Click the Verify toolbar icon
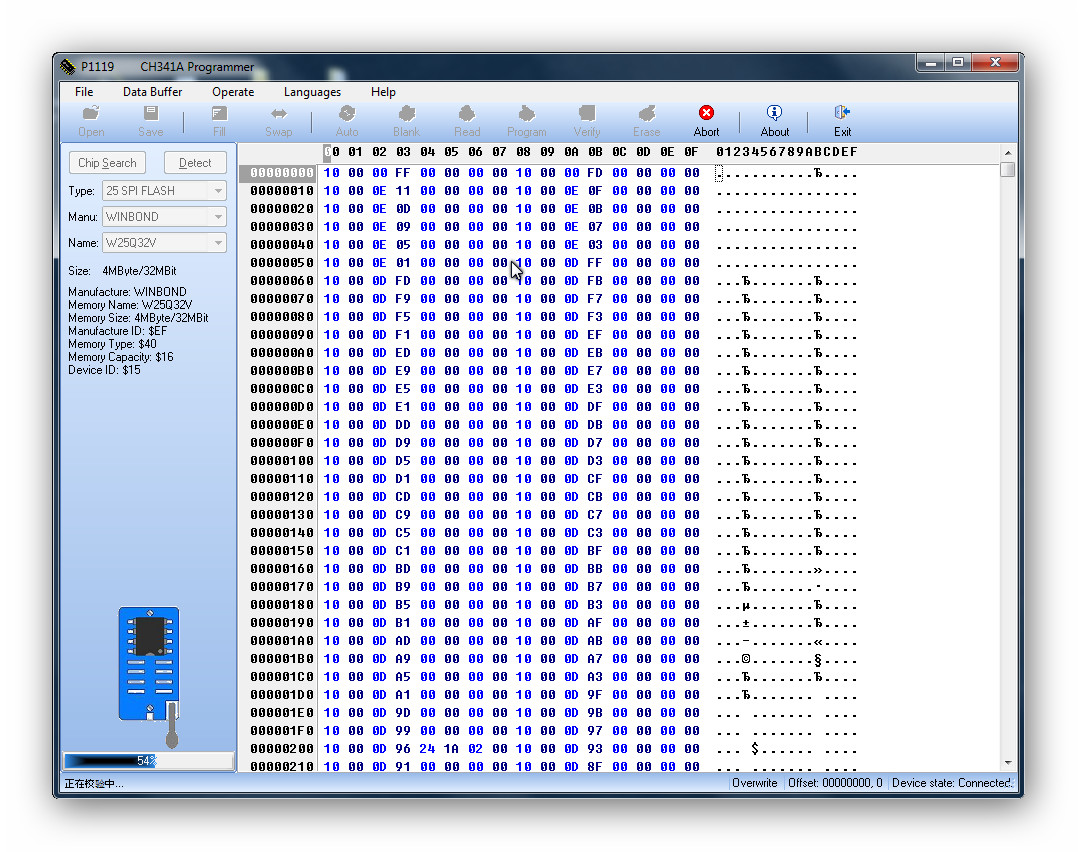Screen dimensions: 1078x852 click(587, 114)
